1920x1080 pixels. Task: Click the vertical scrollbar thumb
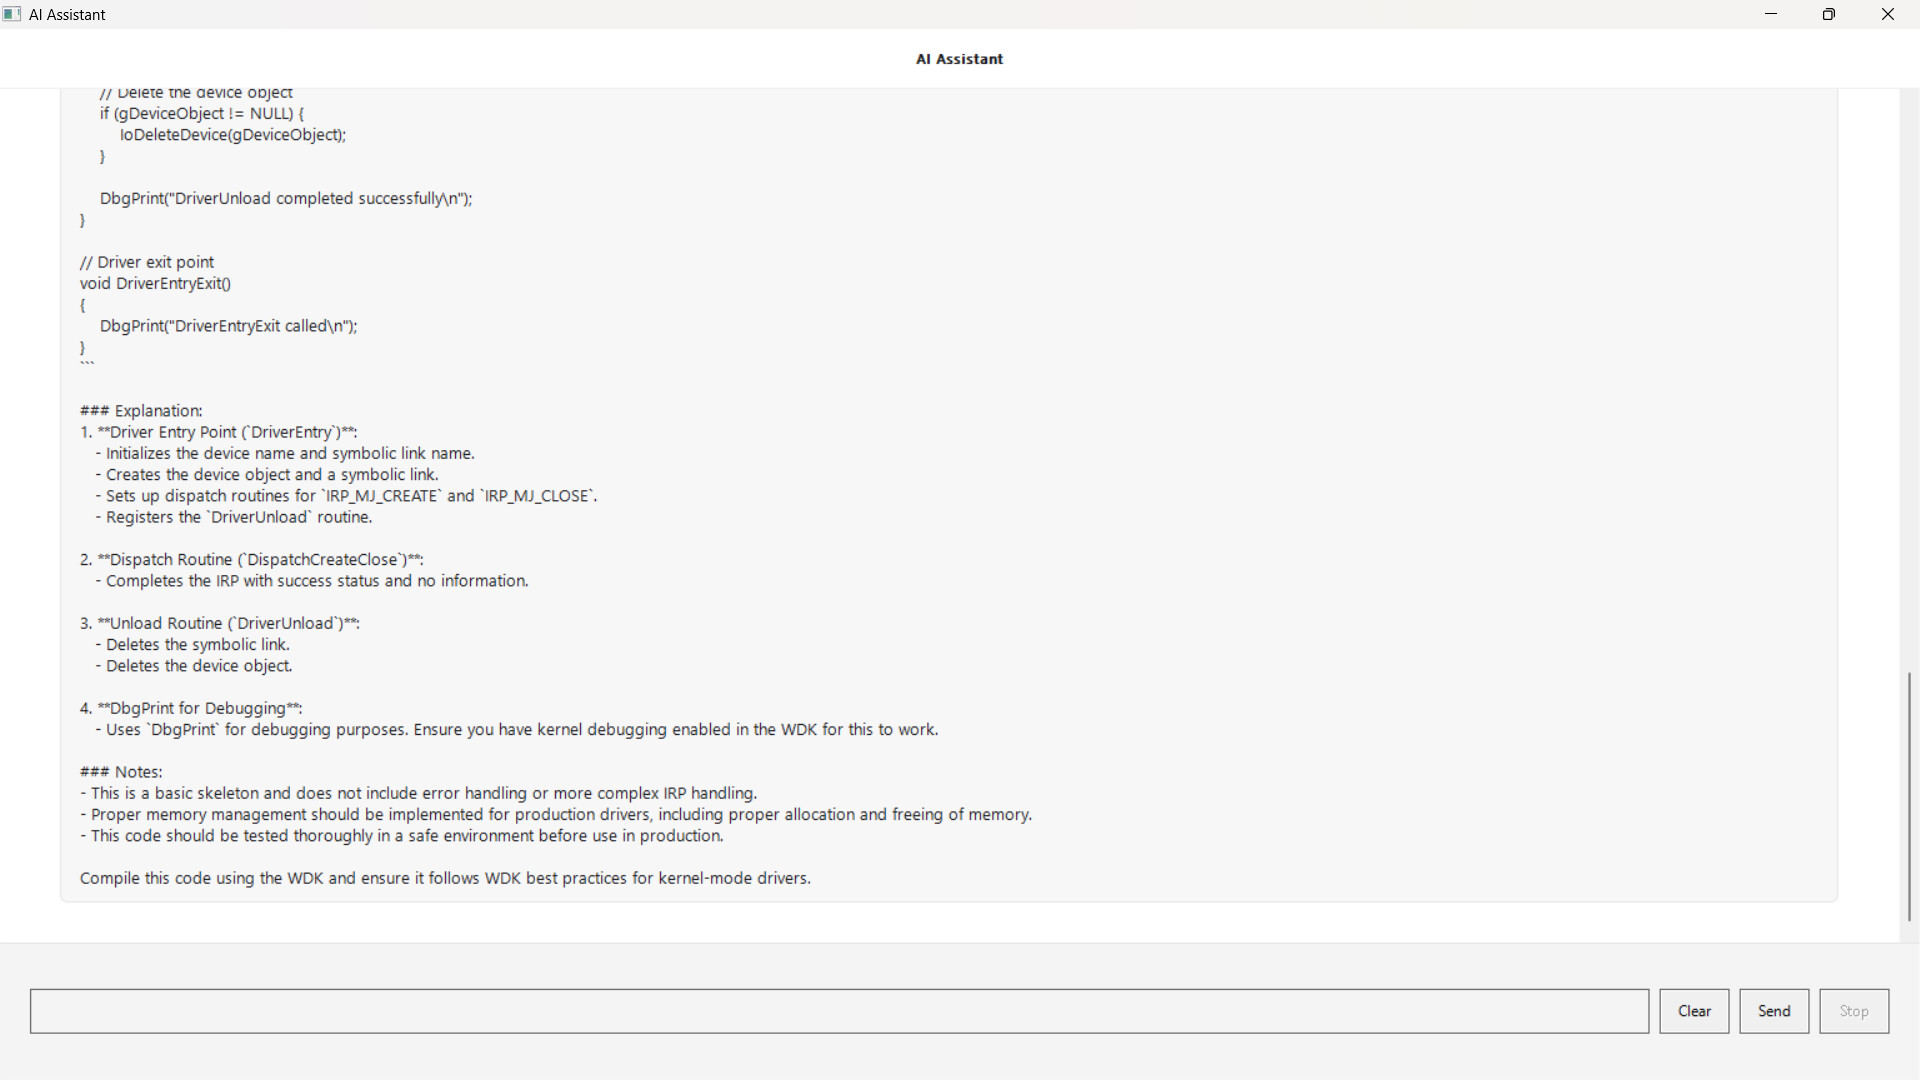1909,796
